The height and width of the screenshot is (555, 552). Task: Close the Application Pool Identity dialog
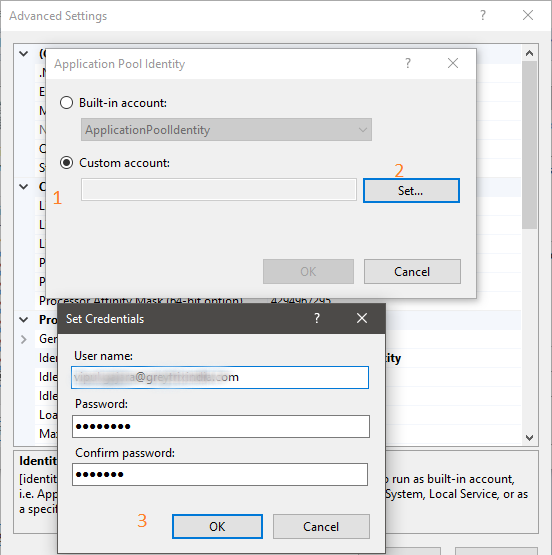pyautogui.click(x=453, y=63)
